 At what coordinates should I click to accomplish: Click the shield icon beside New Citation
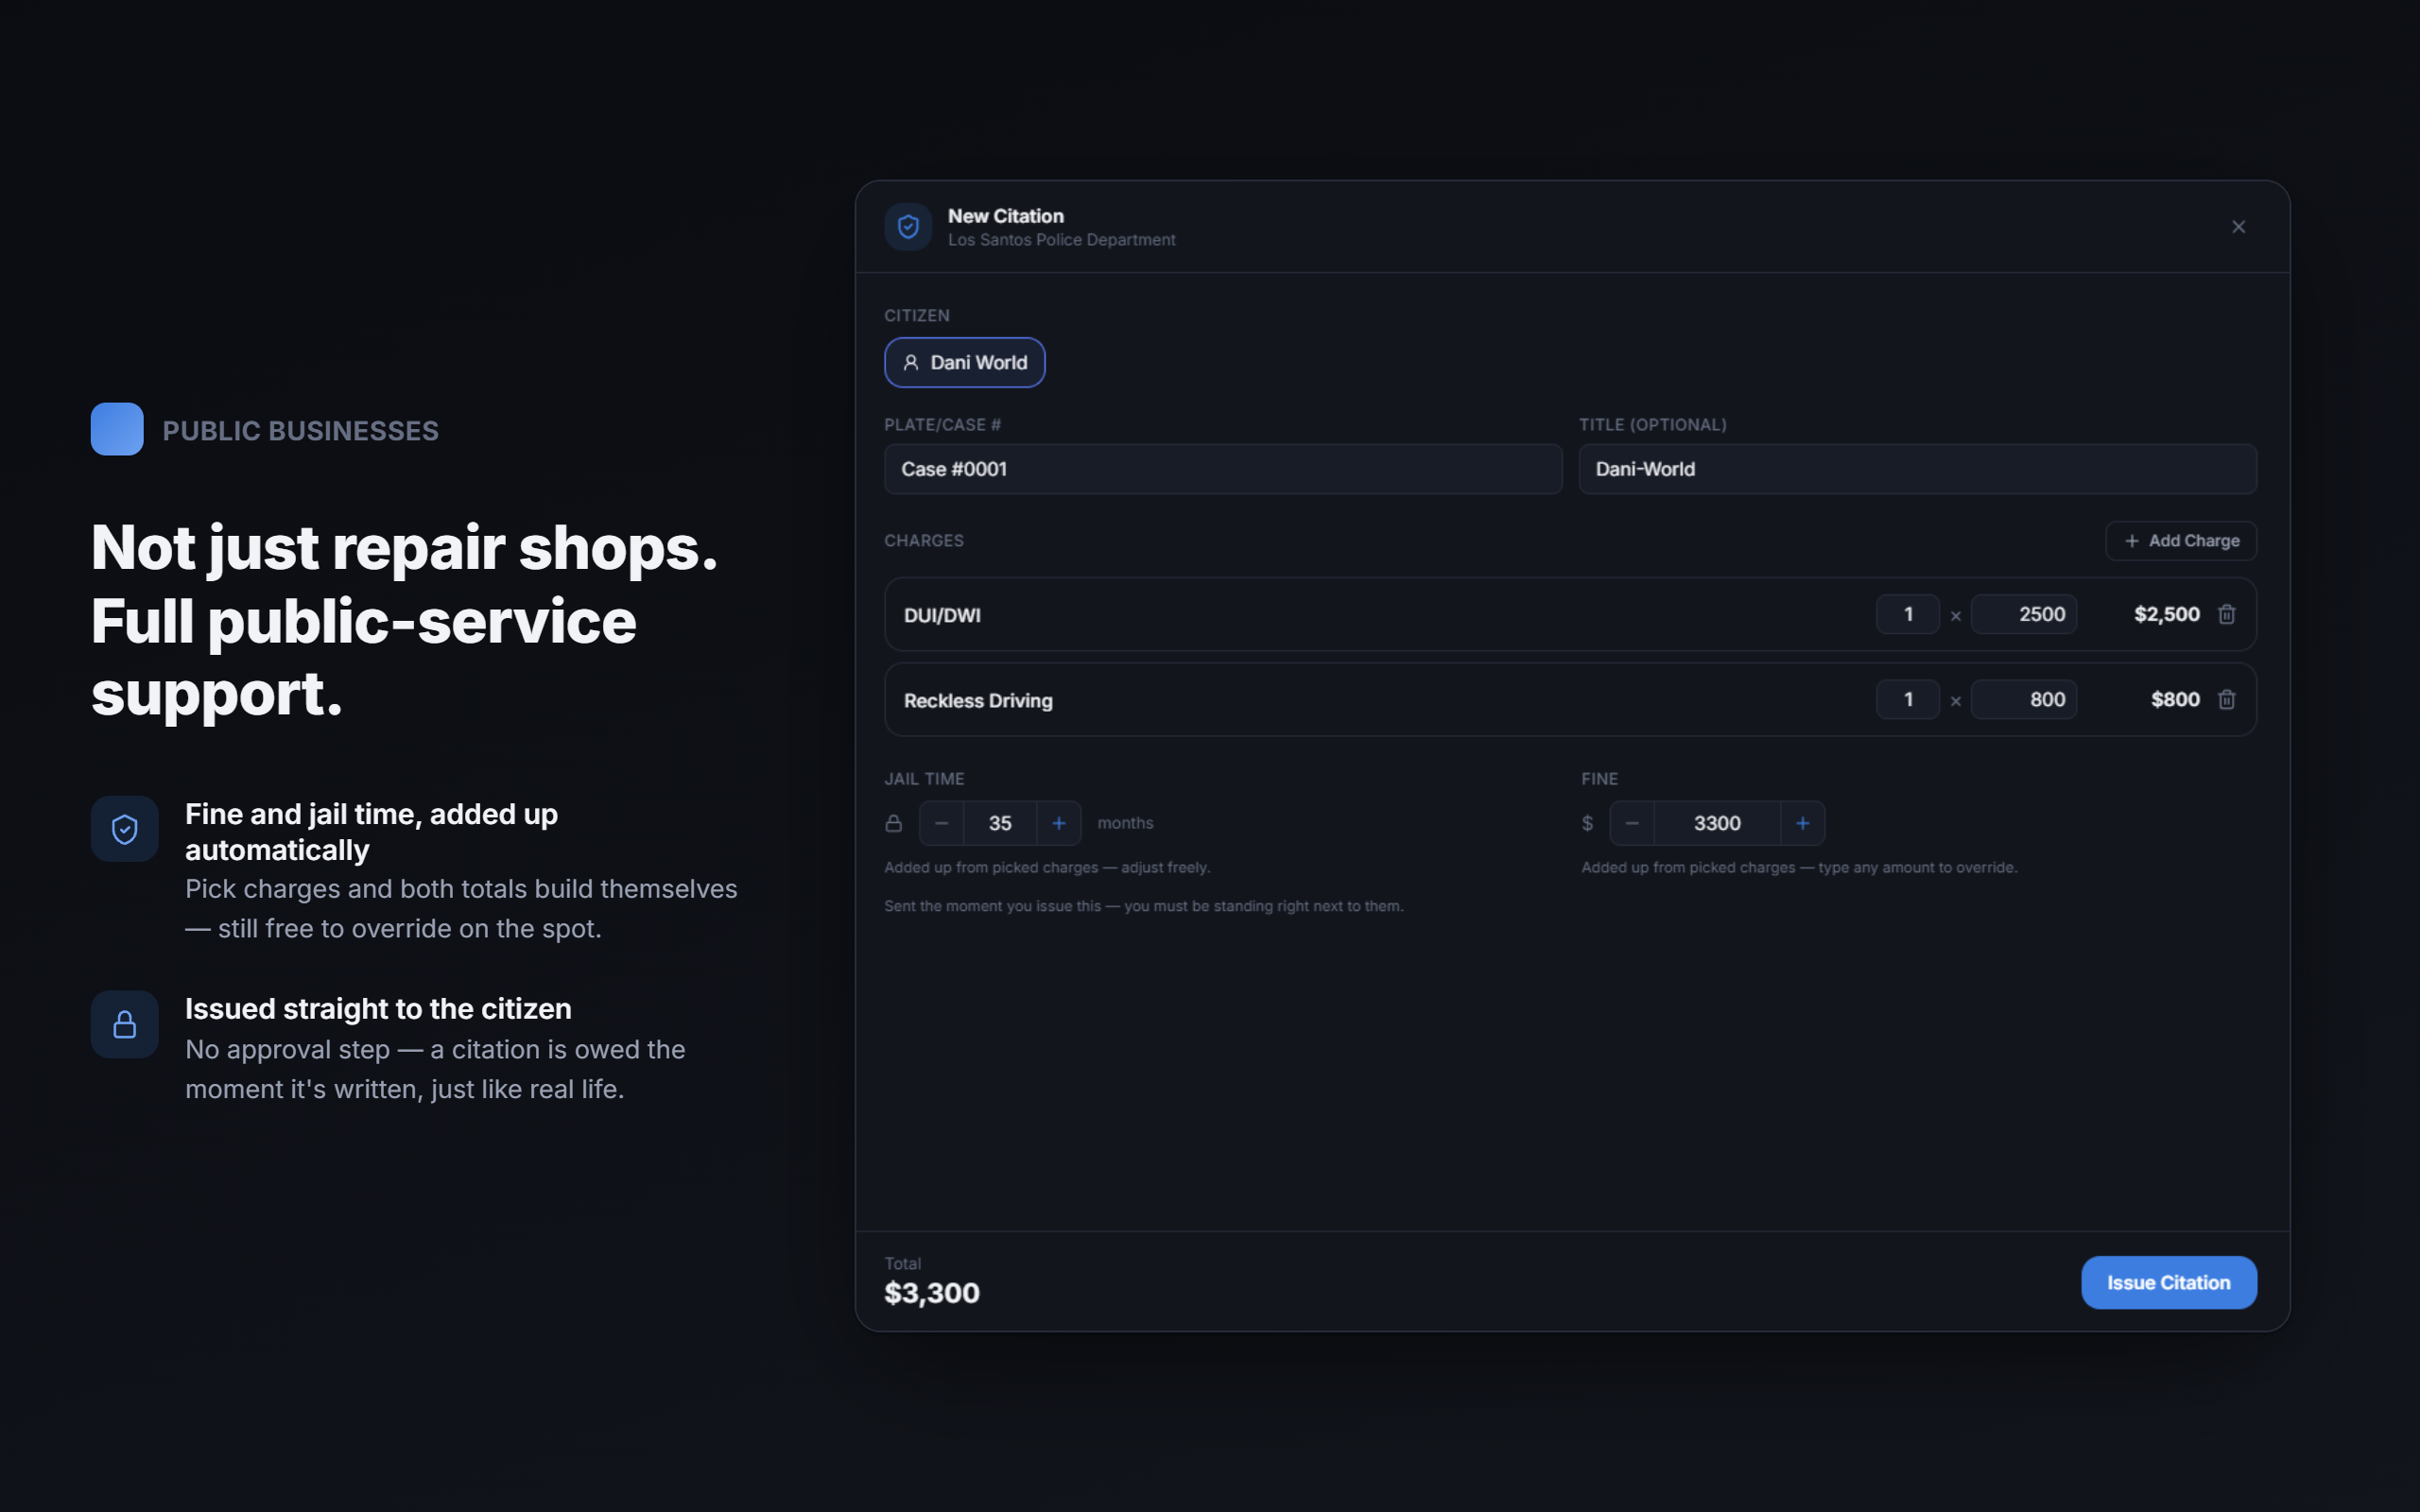tap(908, 227)
